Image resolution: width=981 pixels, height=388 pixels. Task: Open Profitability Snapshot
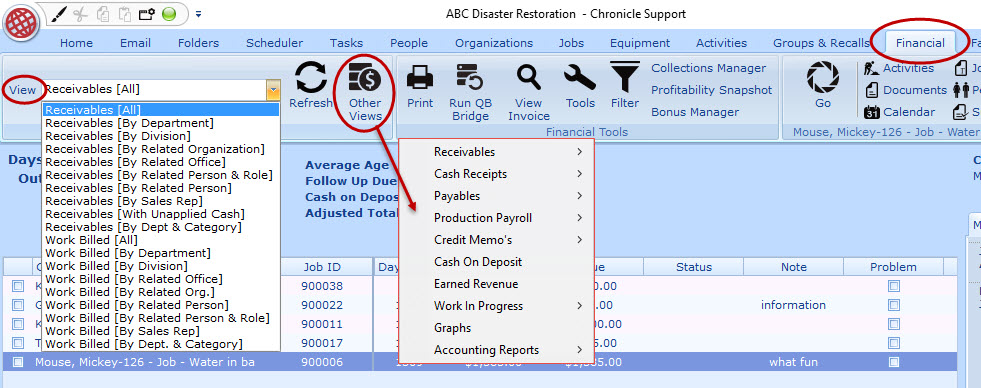tap(712, 90)
